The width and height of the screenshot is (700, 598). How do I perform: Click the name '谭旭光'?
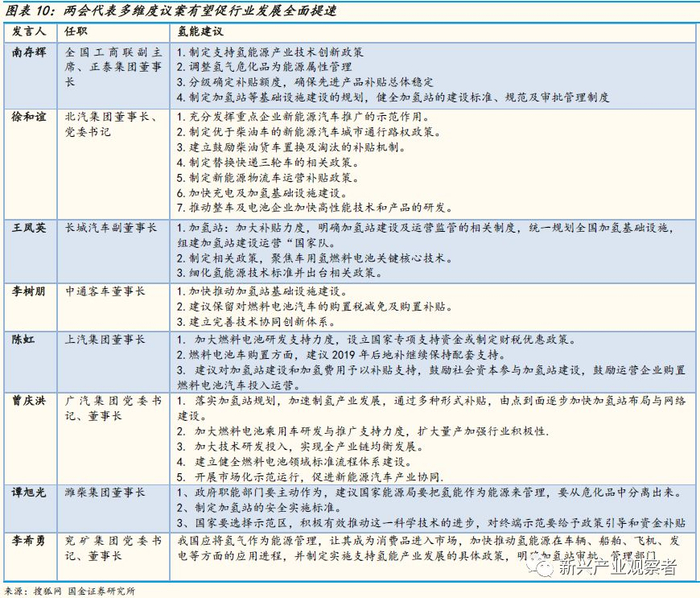29,493
